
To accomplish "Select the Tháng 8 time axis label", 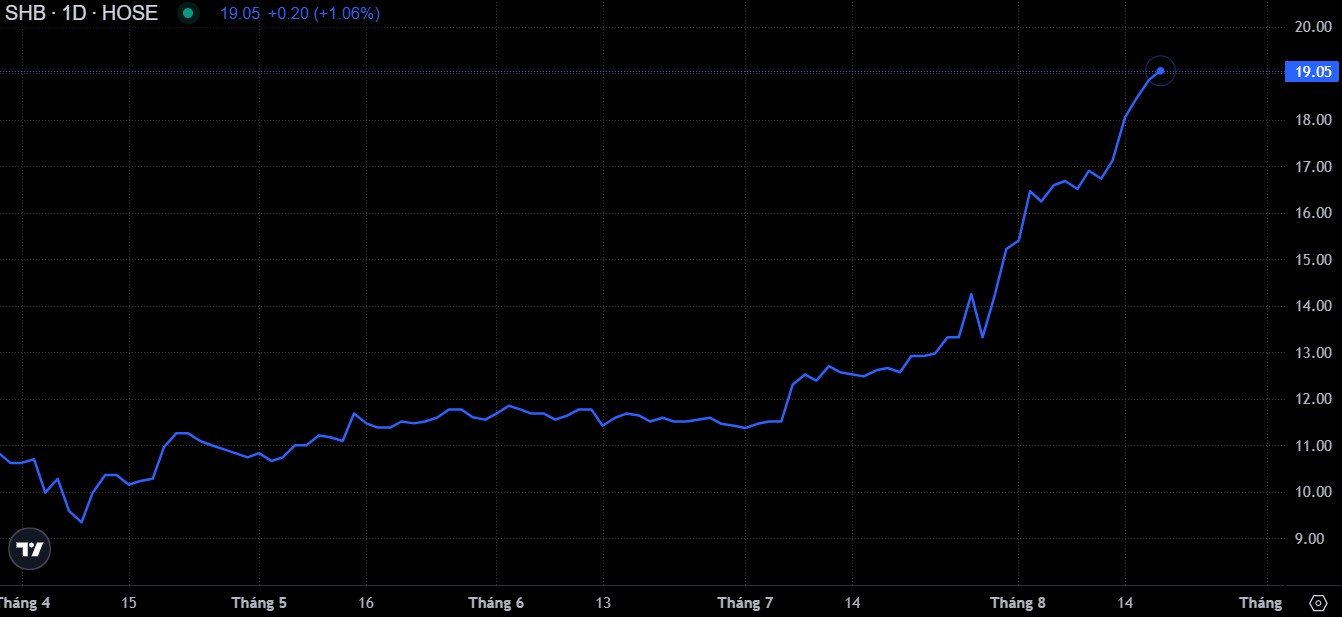I will tap(1018, 603).
